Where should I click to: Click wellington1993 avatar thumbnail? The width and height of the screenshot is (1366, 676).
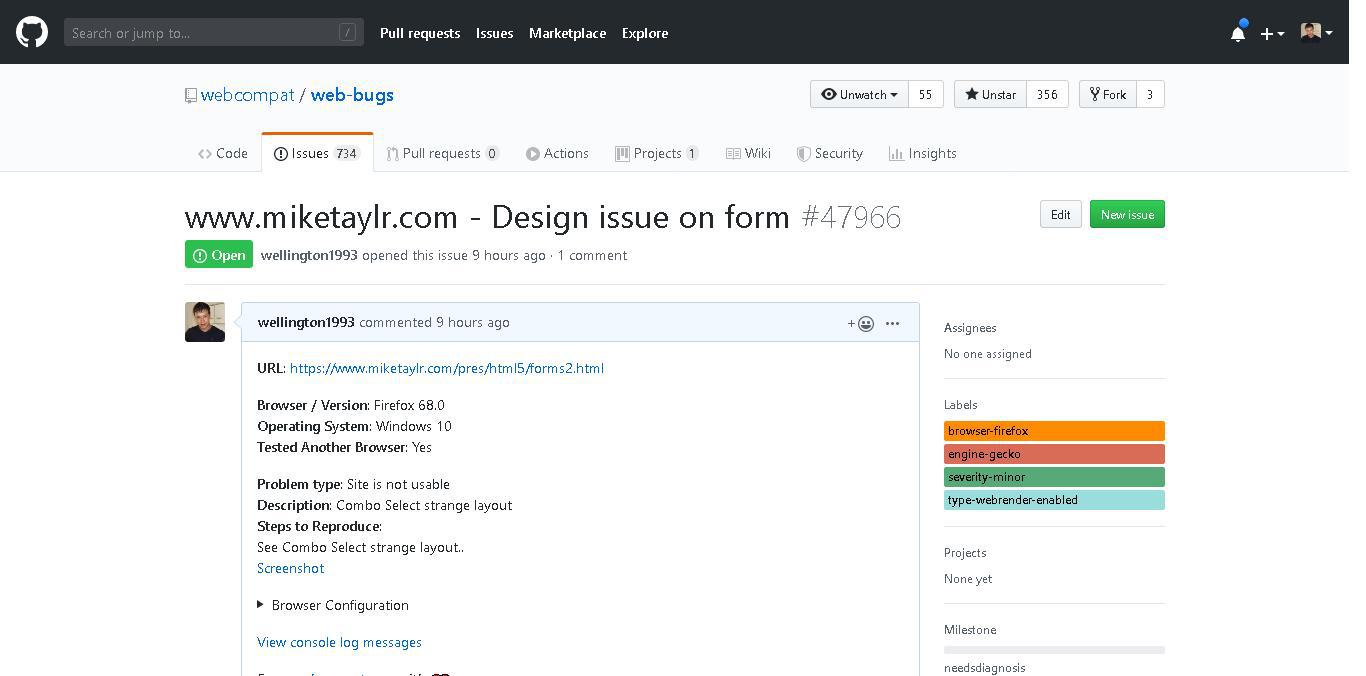tap(205, 322)
